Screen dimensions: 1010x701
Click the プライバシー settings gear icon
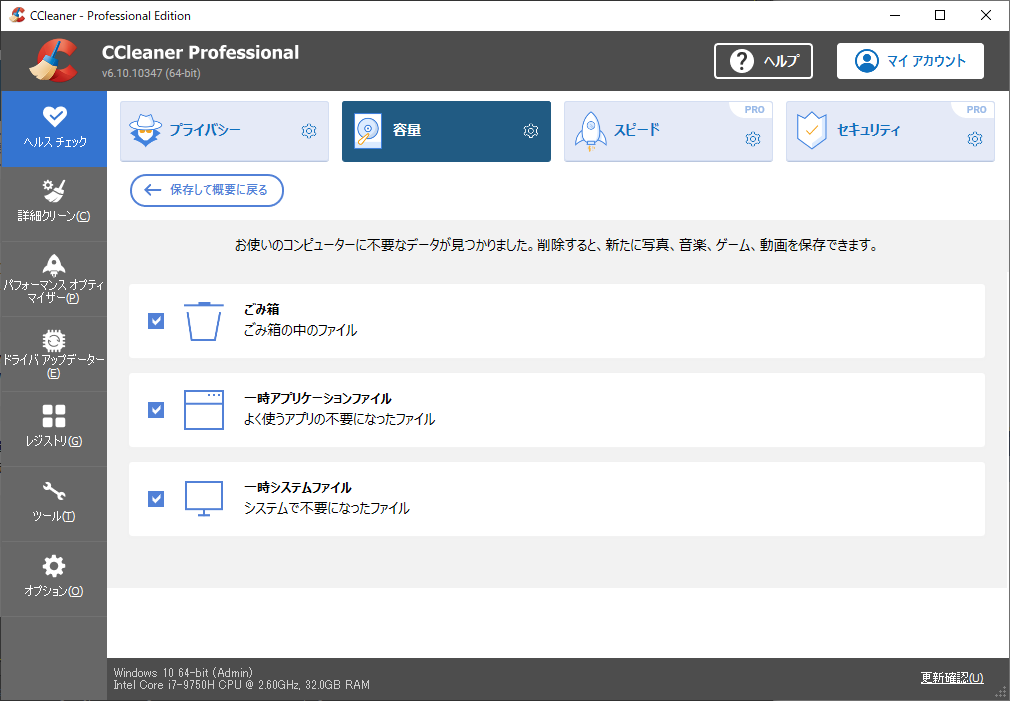tap(309, 131)
